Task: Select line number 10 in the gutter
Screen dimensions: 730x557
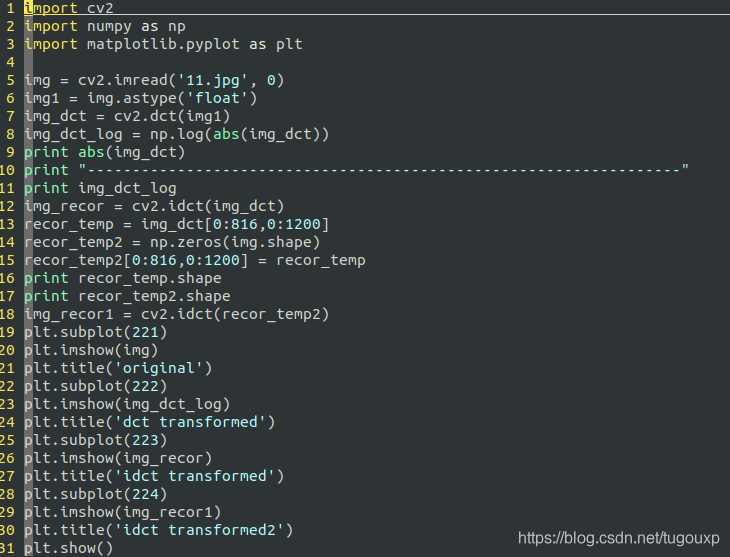Action: point(7,170)
